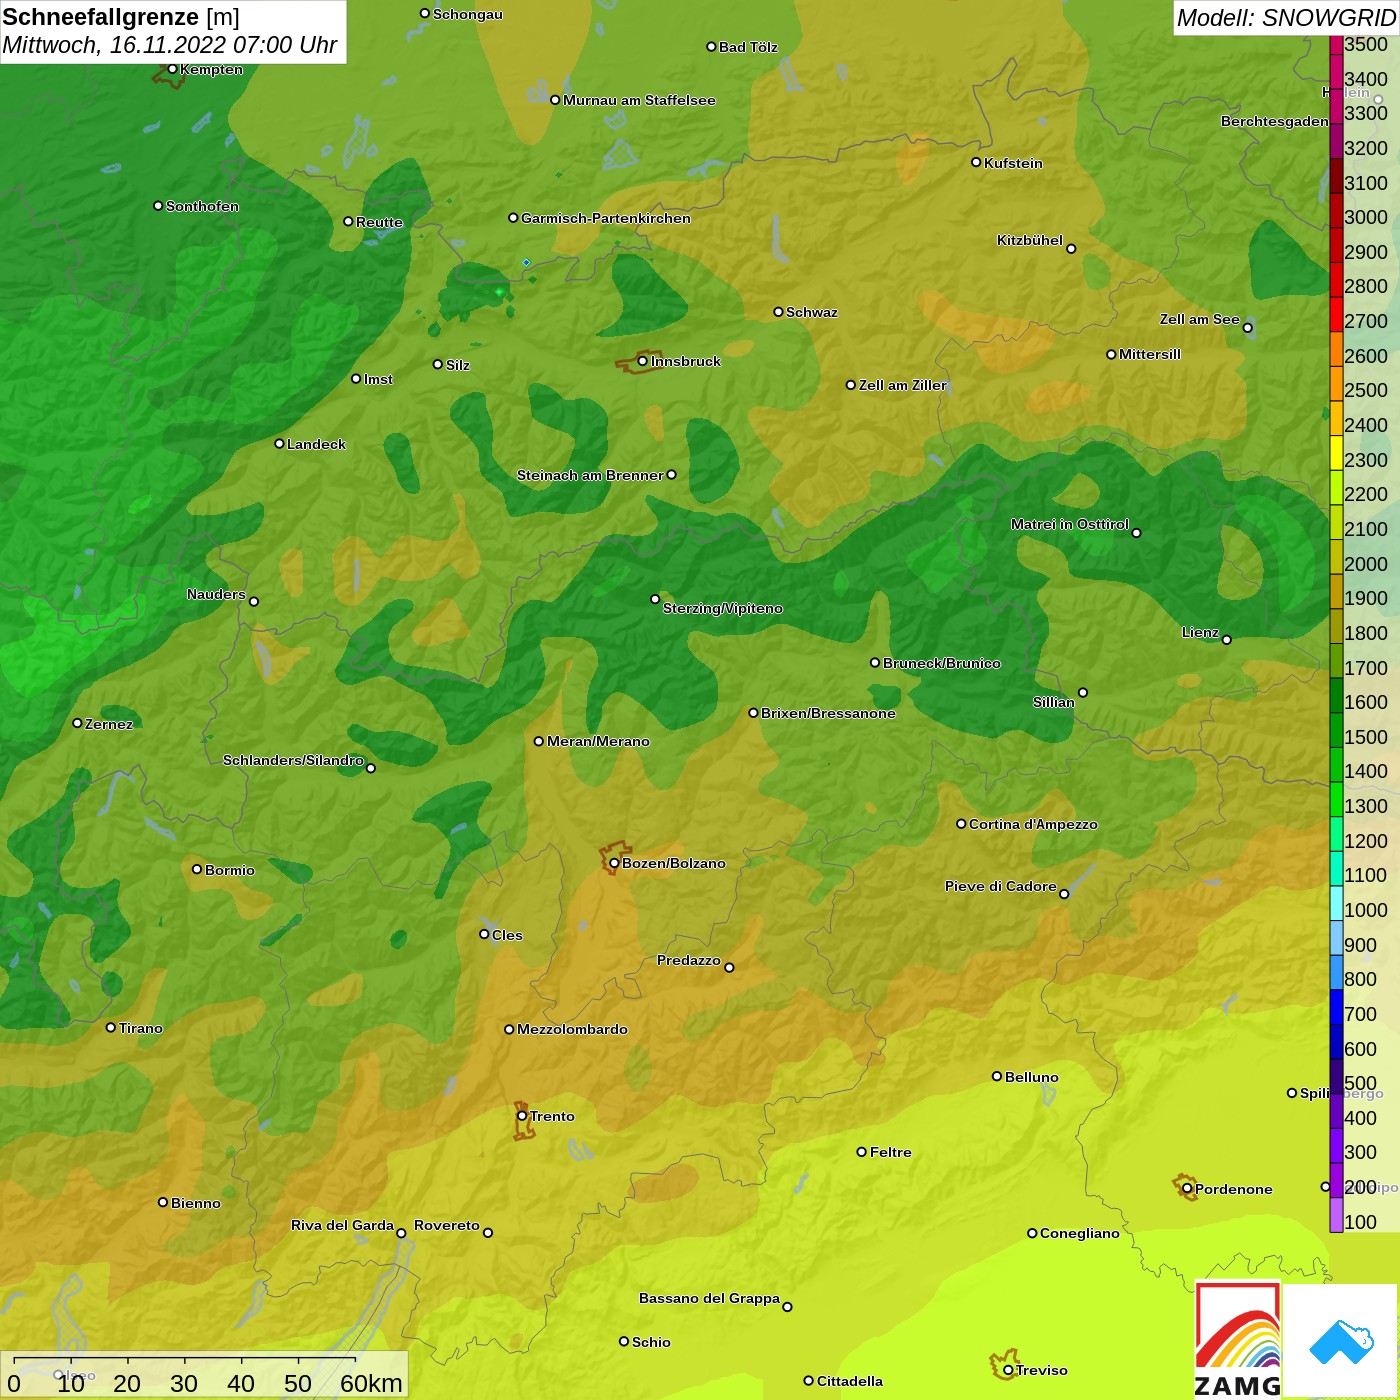Click the 'Cortina d'Ampezzo' label
This screenshot has width=1400, height=1400.
(1033, 824)
